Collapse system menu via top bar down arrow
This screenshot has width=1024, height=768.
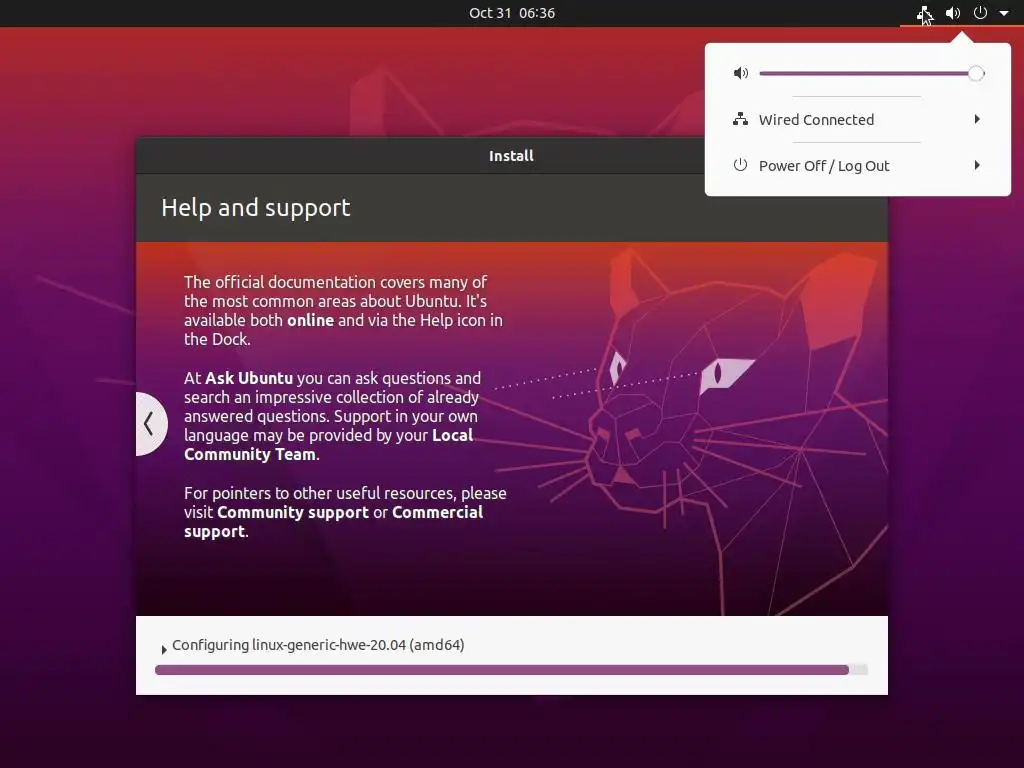point(1004,13)
